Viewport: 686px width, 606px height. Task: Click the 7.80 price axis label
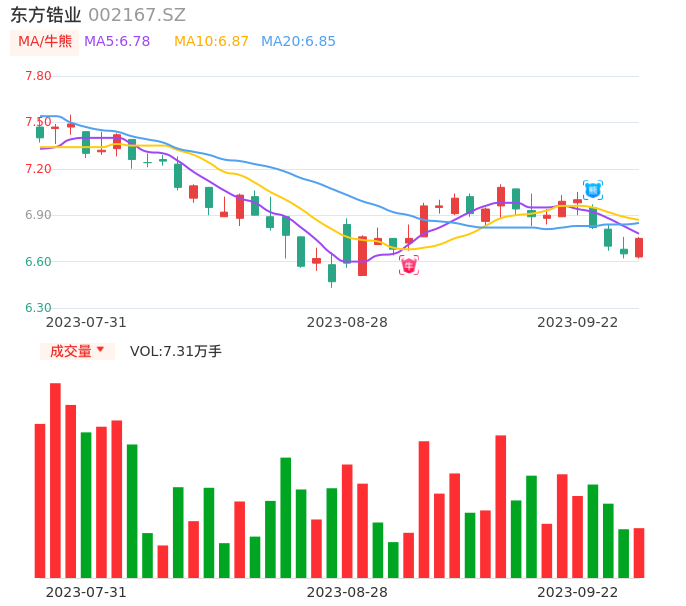click(38, 76)
